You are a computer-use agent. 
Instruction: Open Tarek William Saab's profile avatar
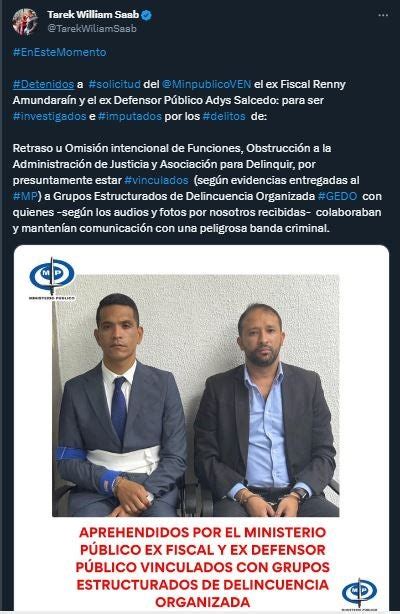[x=25, y=22]
